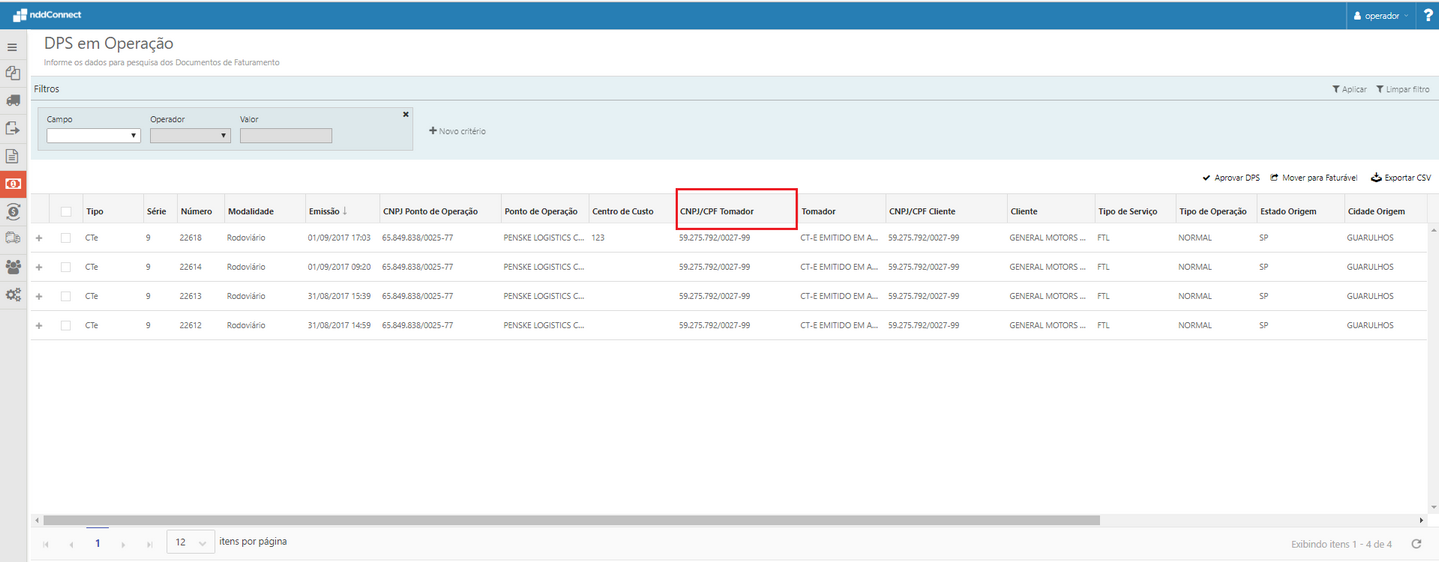
Task: Open the Campo dropdown
Action: 93,136
